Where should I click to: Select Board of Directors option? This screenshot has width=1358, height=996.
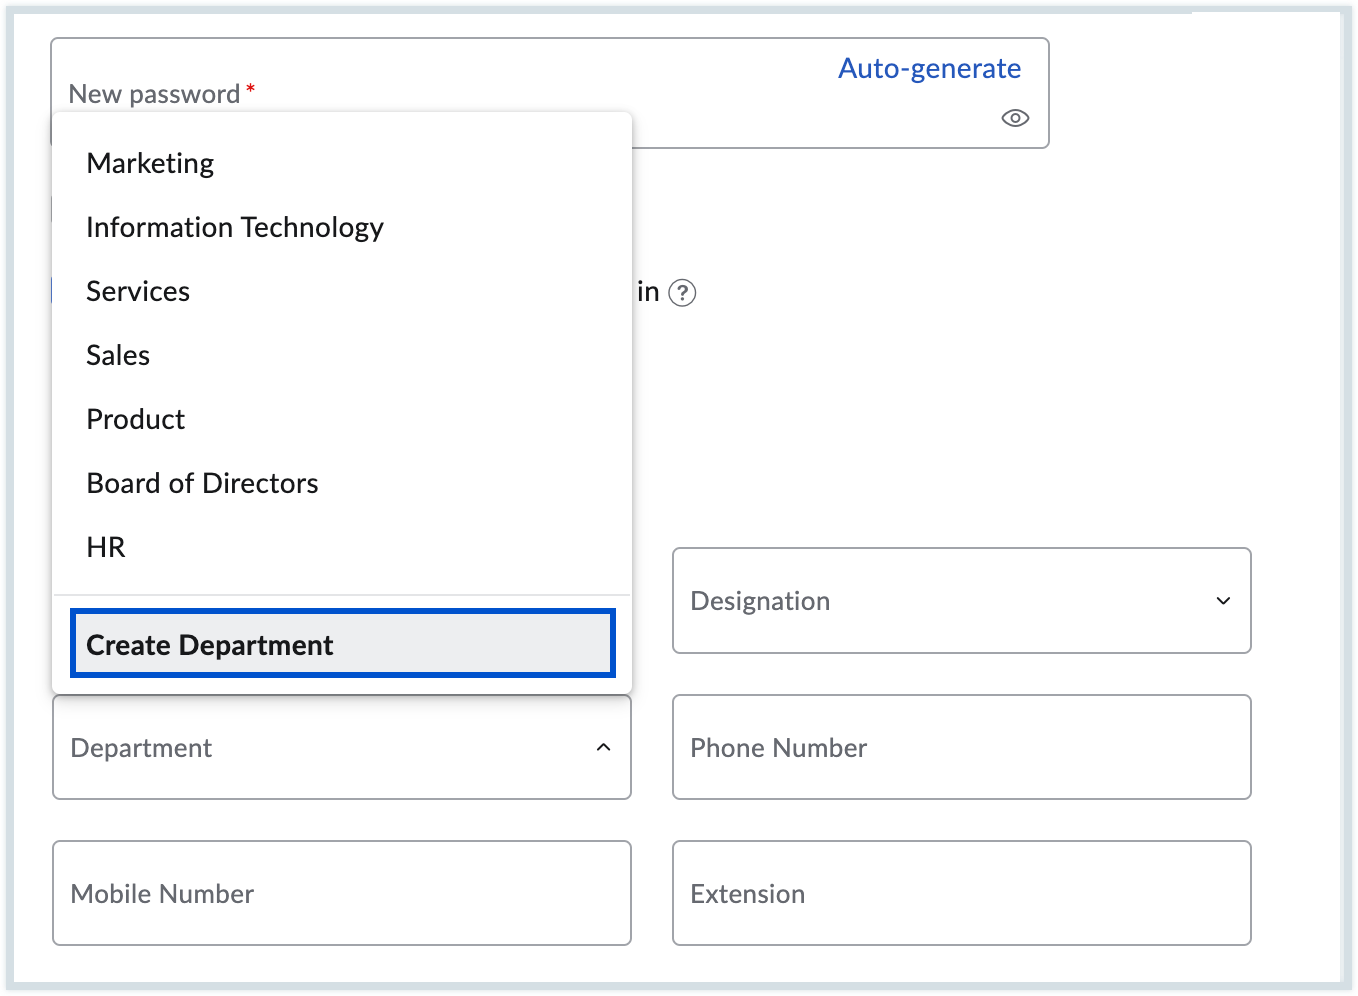(202, 483)
